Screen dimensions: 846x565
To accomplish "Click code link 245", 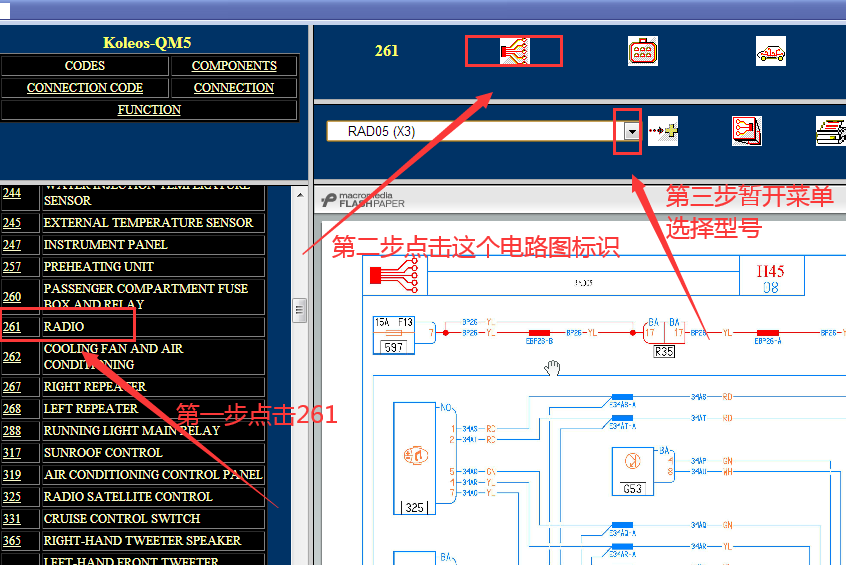I will (x=12, y=223).
